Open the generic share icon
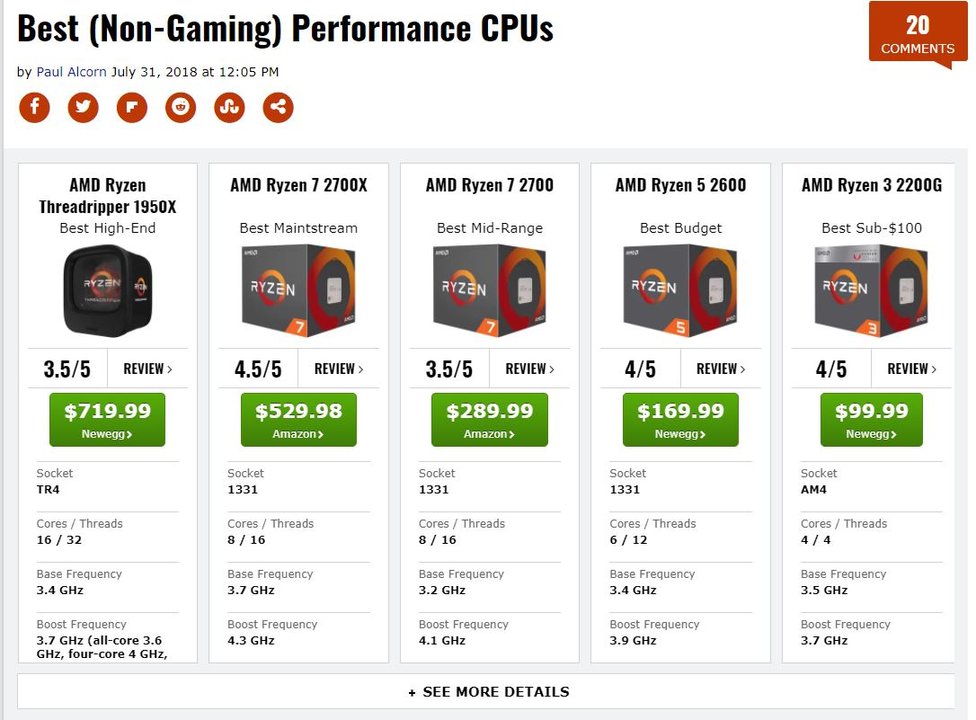The width and height of the screenshot is (976, 720). click(278, 107)
